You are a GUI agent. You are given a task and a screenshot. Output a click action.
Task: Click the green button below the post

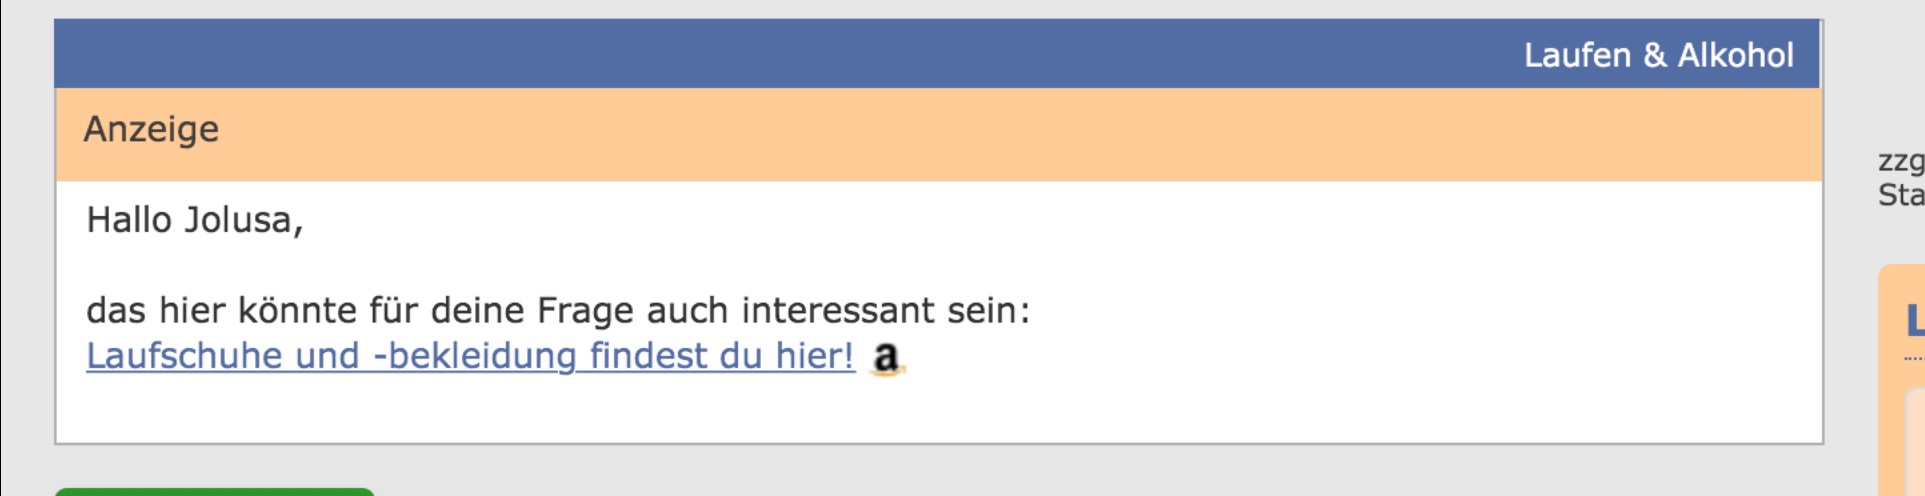[x=214, y=491]
